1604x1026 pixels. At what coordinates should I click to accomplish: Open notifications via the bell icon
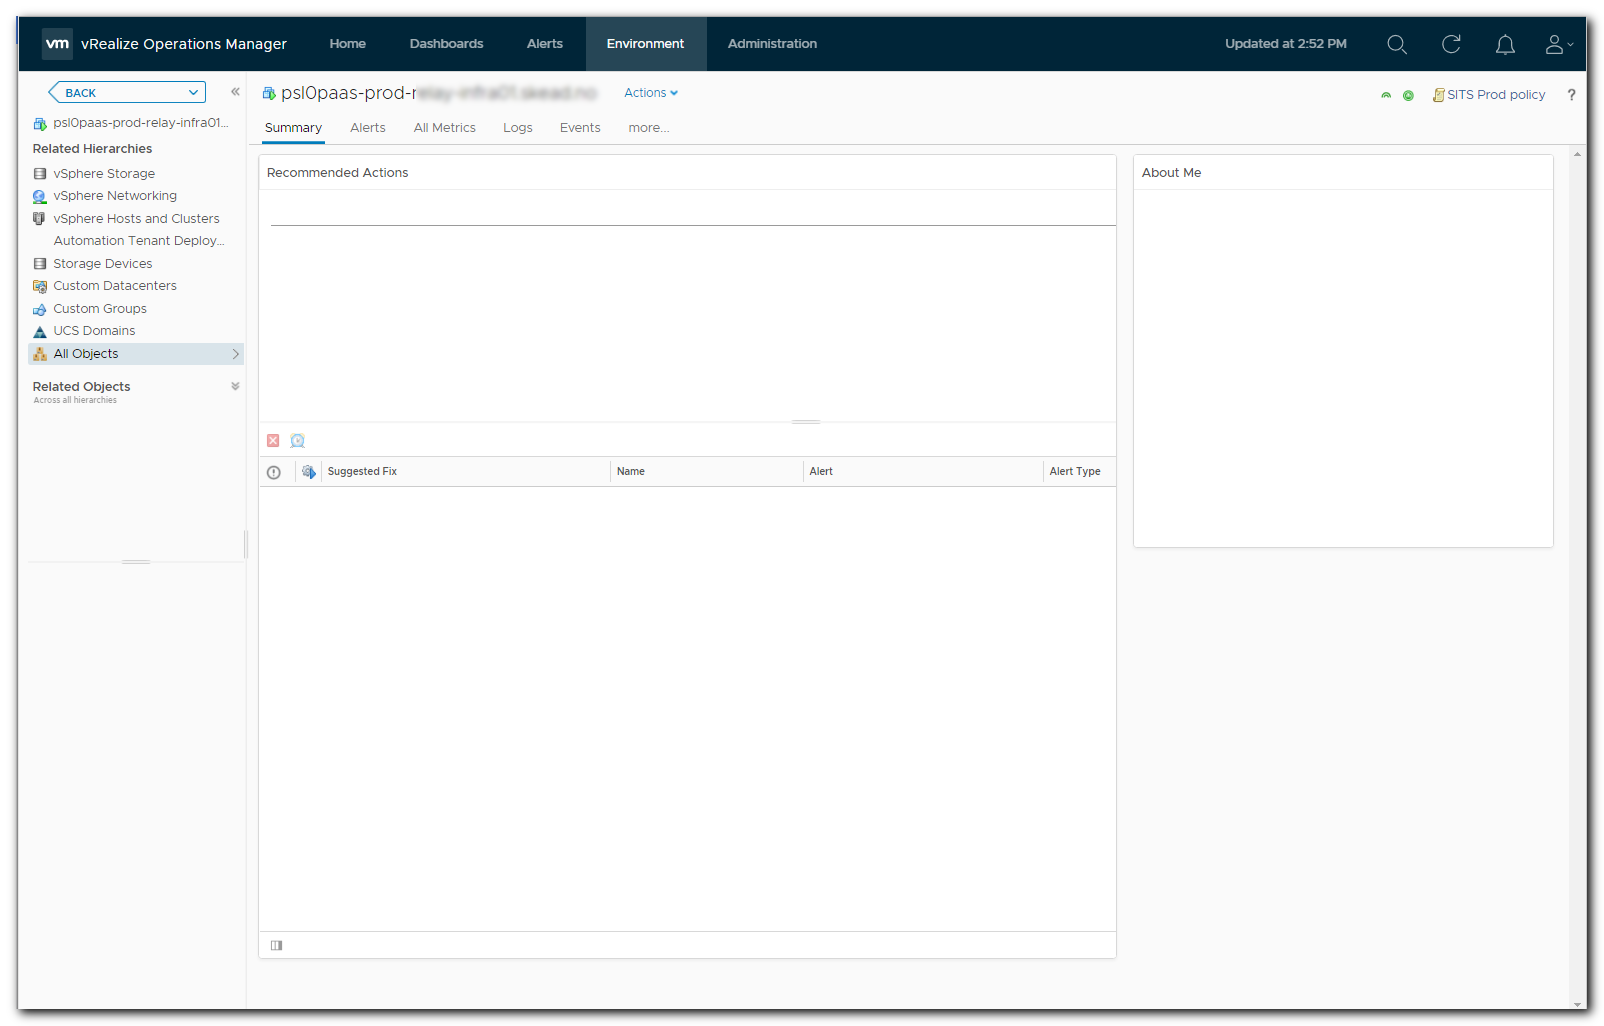pyautogui.click(x=1504, y=44)
